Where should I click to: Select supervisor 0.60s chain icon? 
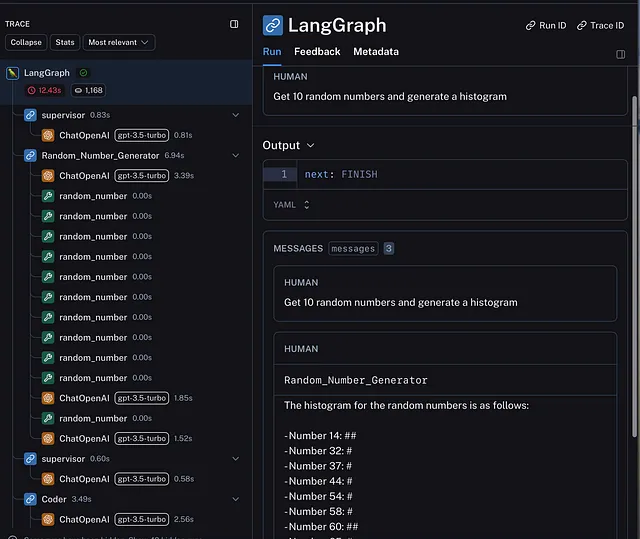(30, 459)
